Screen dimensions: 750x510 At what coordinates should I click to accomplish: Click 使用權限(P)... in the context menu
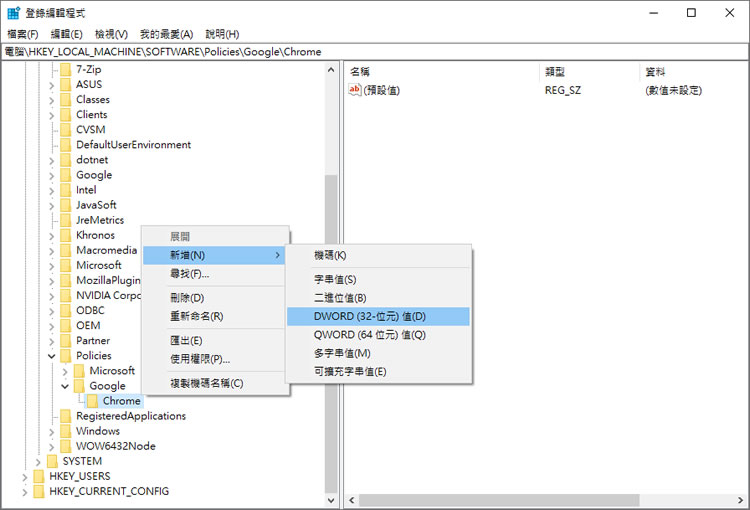(214, 359)
